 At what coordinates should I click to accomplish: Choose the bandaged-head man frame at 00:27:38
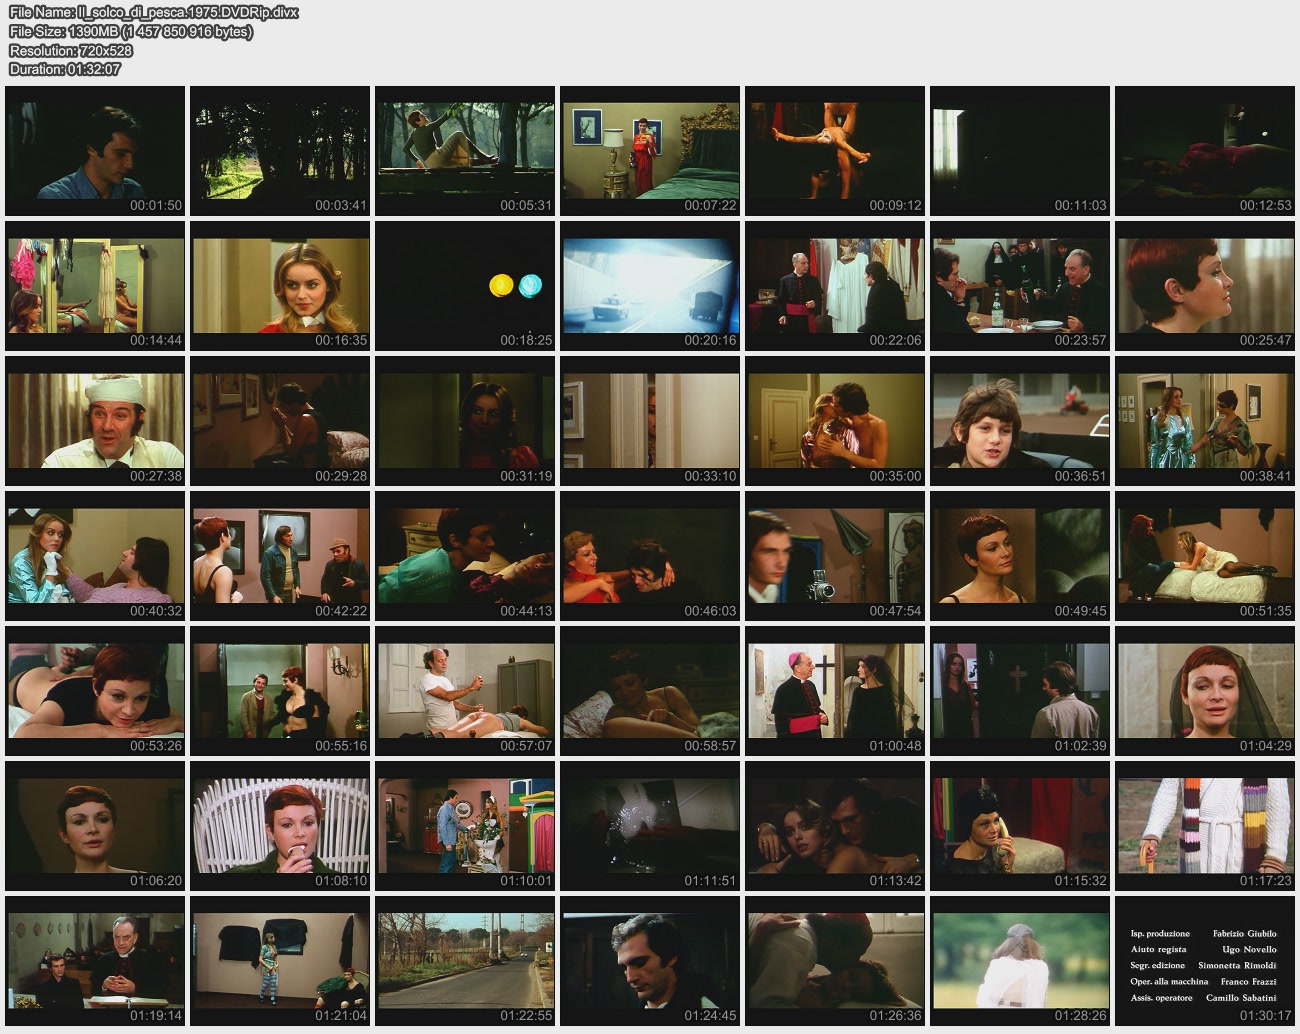tap(95, 421)
